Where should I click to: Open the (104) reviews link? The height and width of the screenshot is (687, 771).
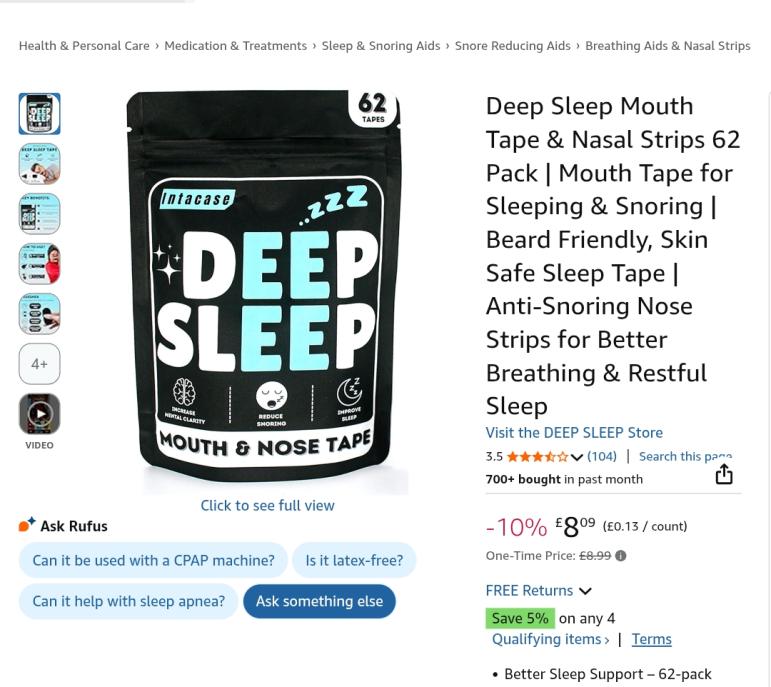click(x=602, y=456)
